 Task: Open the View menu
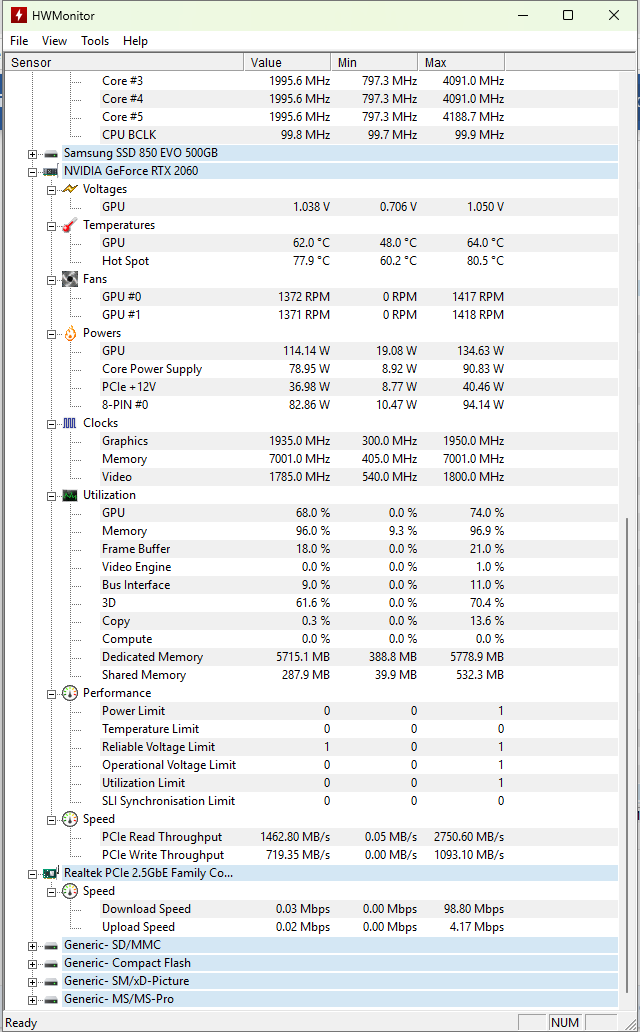click(55, 41)
